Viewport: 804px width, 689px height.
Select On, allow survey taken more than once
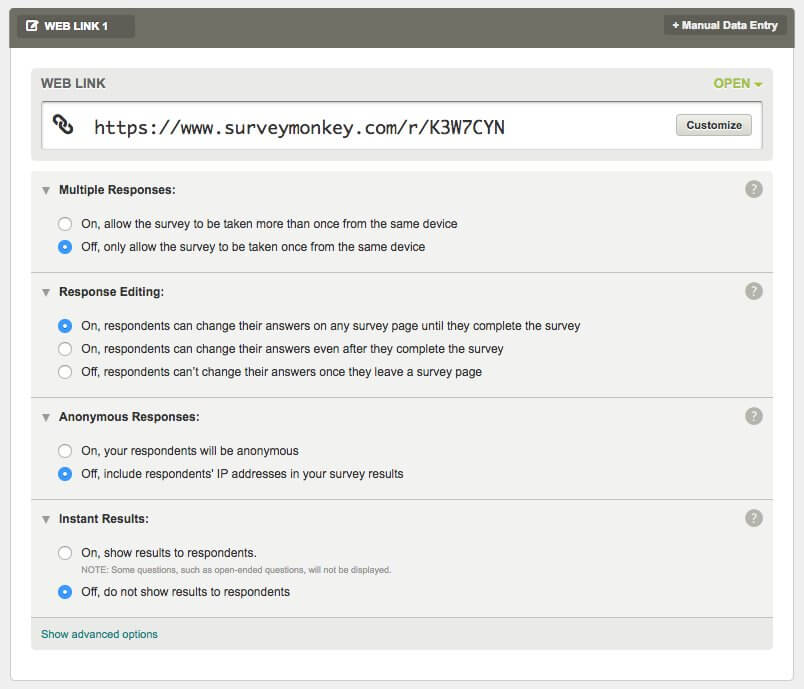tap(65, 224)
